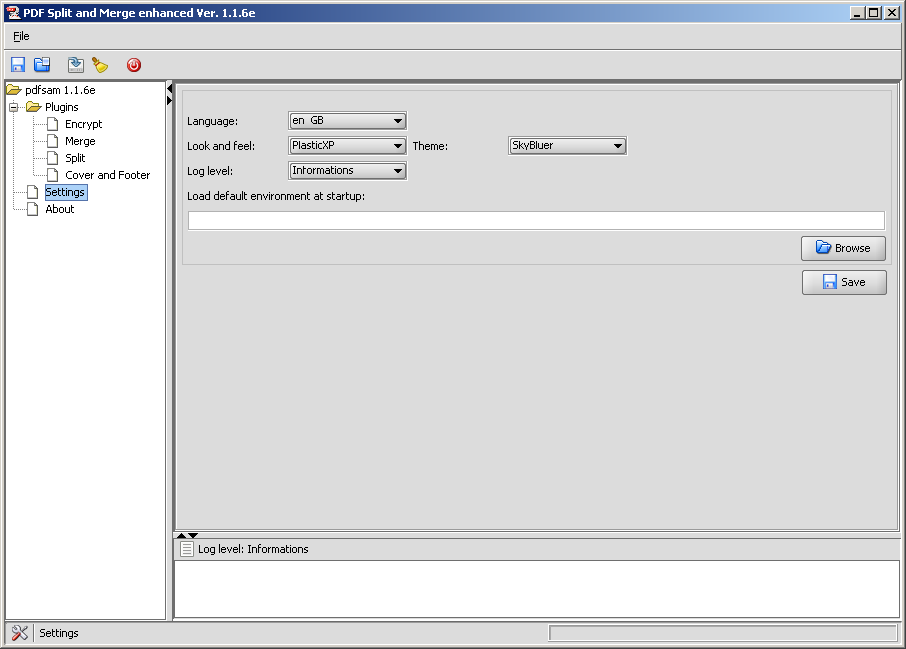Open the Merge plugin
This screenshot has height=649, width=906.
(80, 141)
